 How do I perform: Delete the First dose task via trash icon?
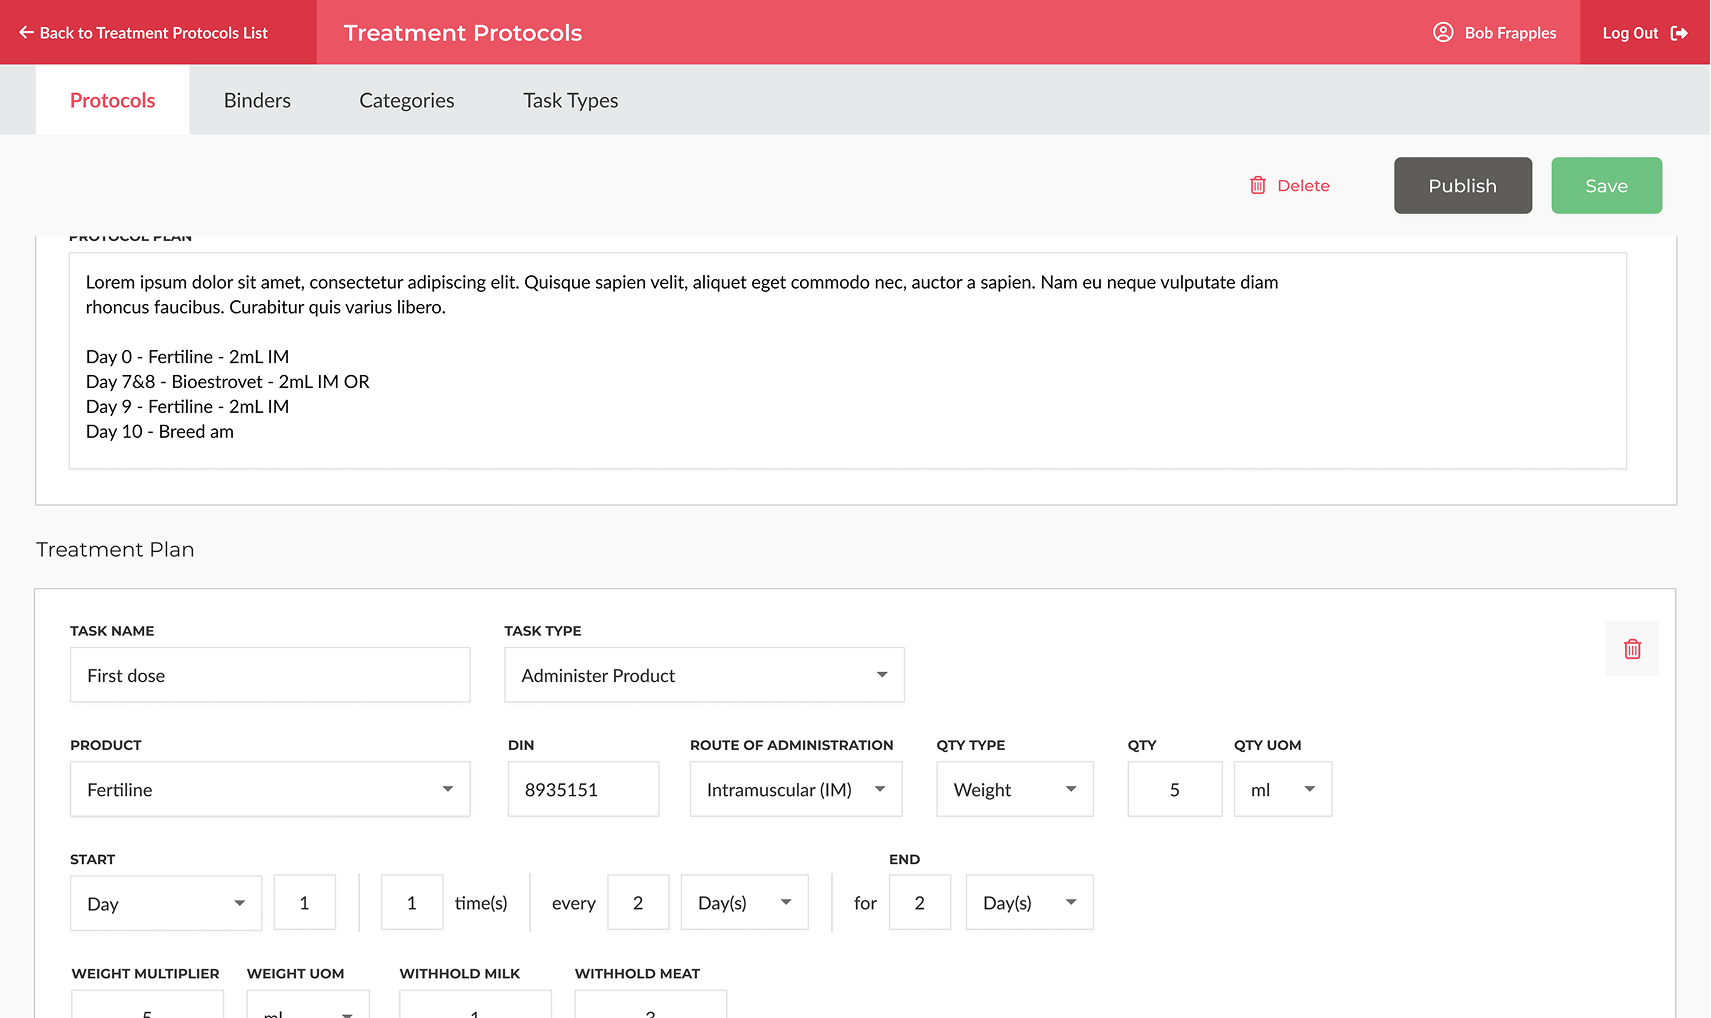(x=1632, y=649)
